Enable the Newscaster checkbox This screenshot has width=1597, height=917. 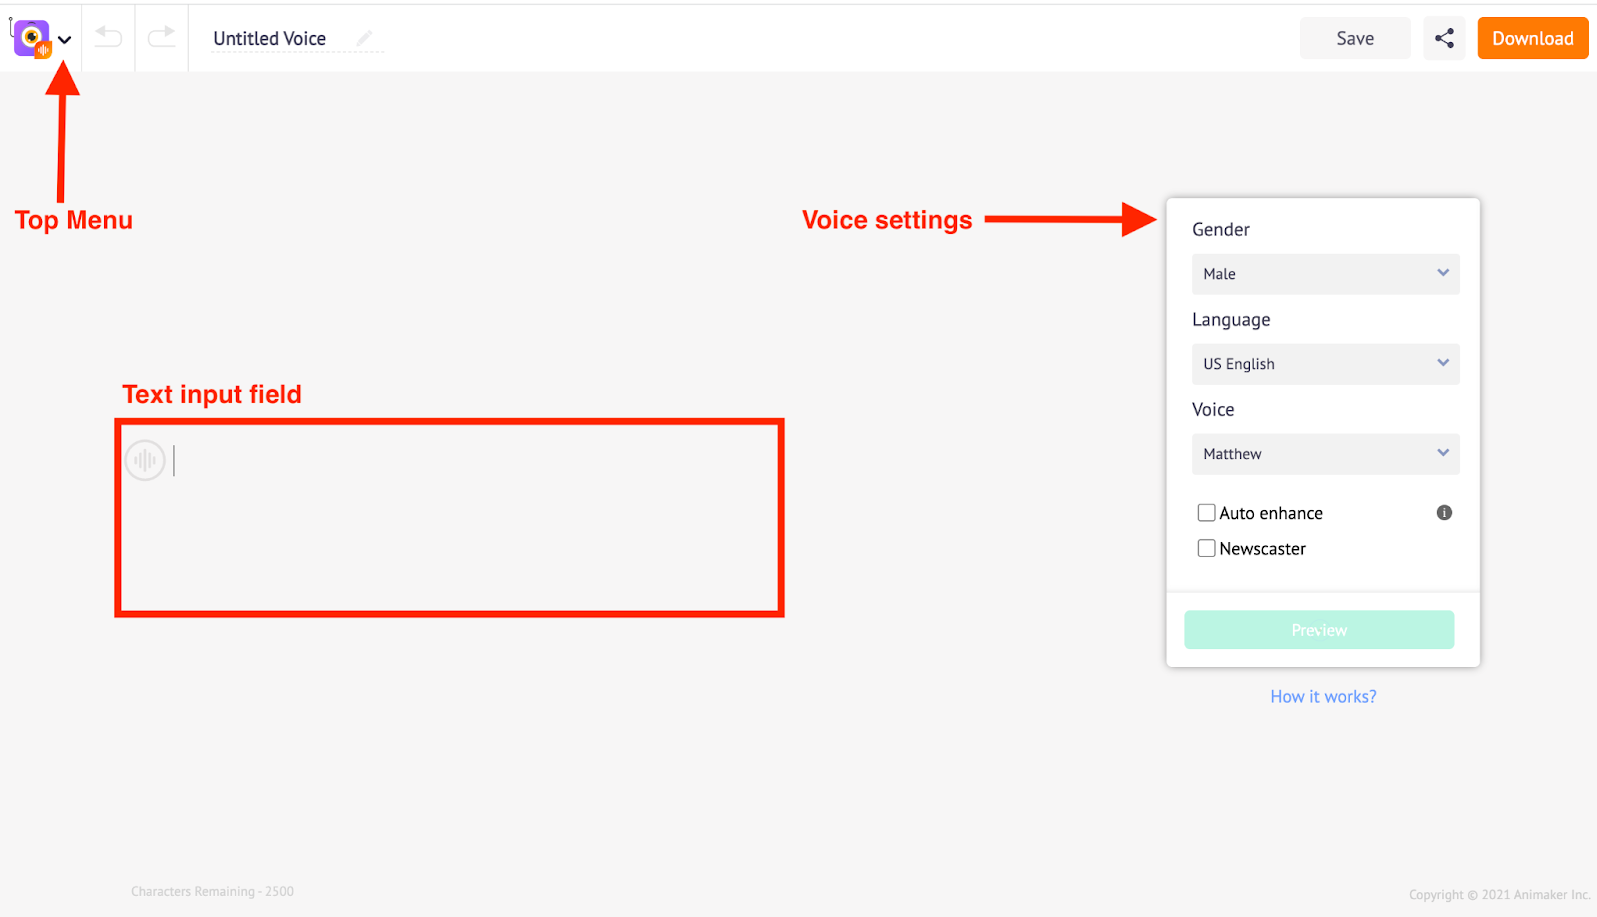point(1206,548)
